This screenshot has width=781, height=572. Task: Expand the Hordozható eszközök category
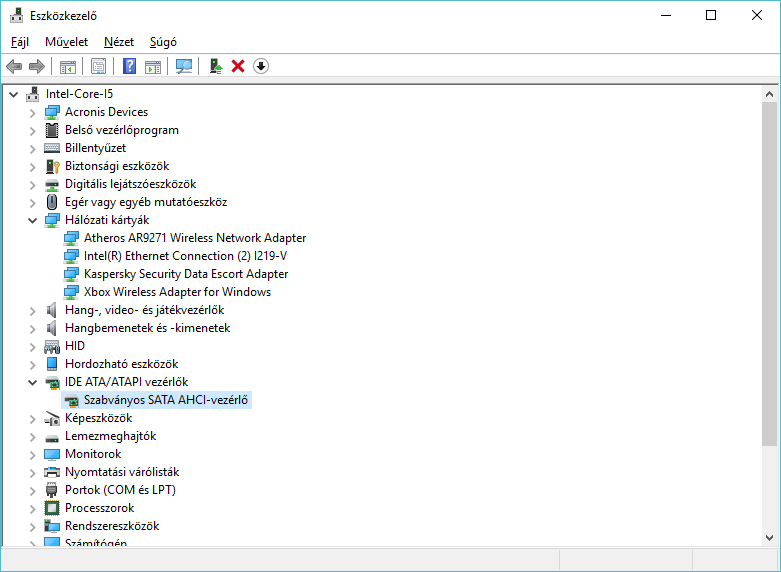coord(32,365)
